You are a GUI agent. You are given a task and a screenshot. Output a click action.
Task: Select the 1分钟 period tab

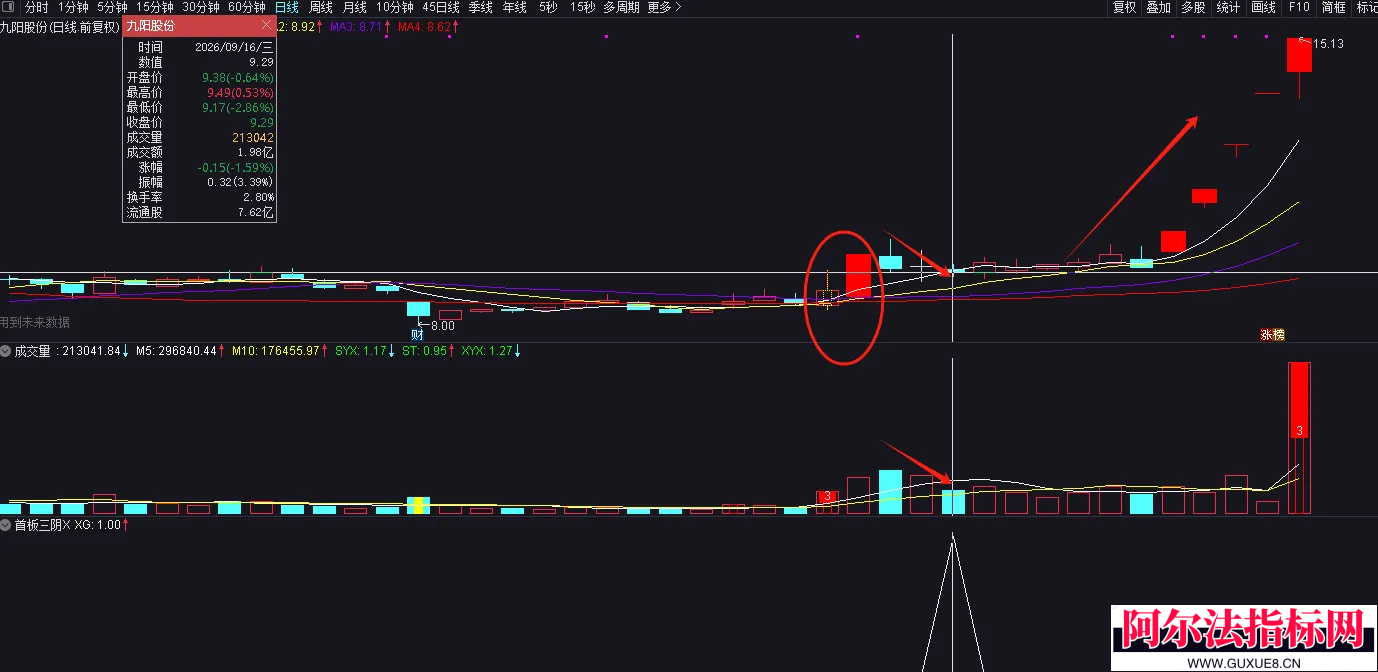click(73, 7)
